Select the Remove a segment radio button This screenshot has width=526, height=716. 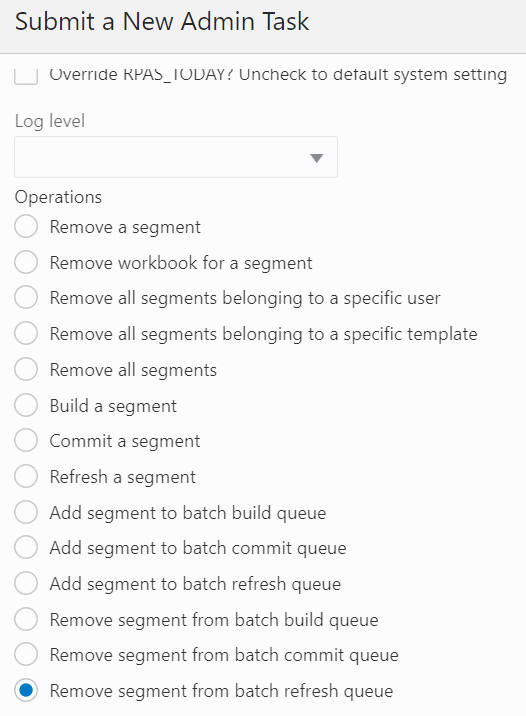click(26, 227)
